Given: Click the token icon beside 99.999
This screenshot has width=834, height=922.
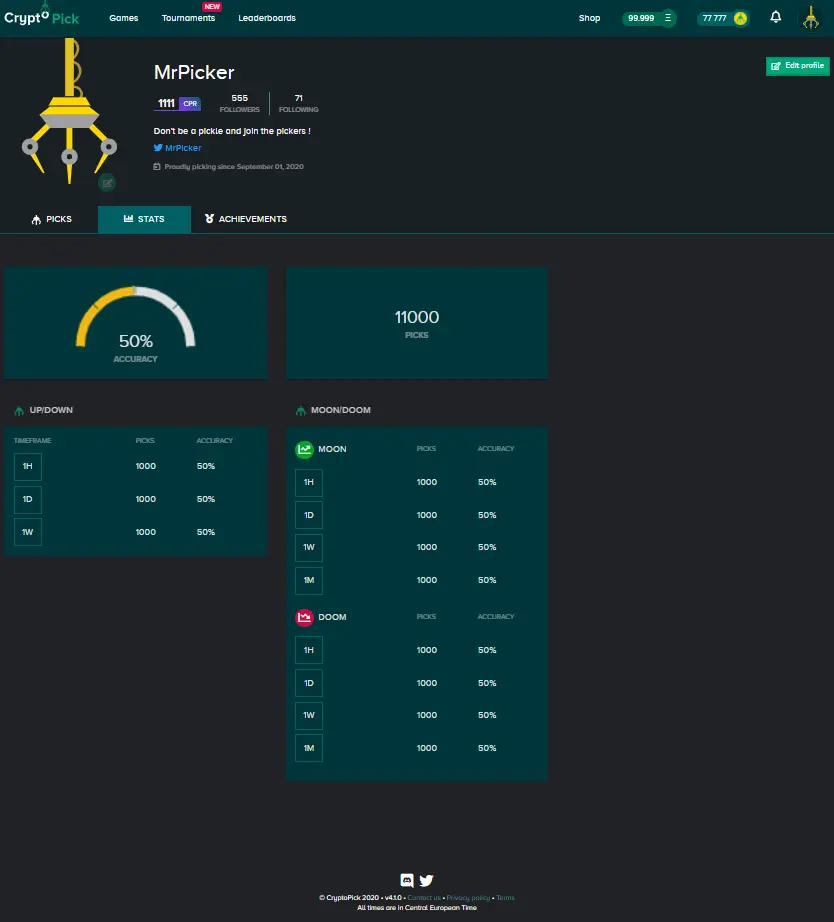Looking at the screenshot, I should [668, 18].
